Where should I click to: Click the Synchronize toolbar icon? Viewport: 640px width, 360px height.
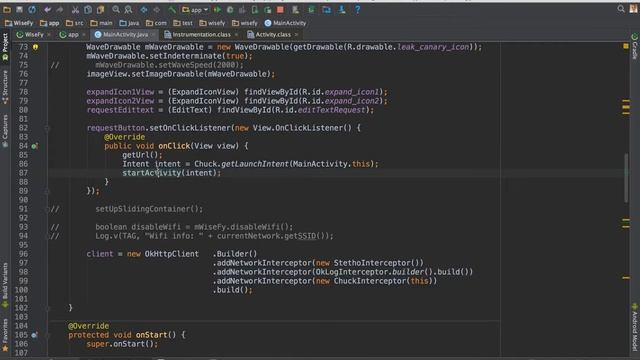point(32,9)
